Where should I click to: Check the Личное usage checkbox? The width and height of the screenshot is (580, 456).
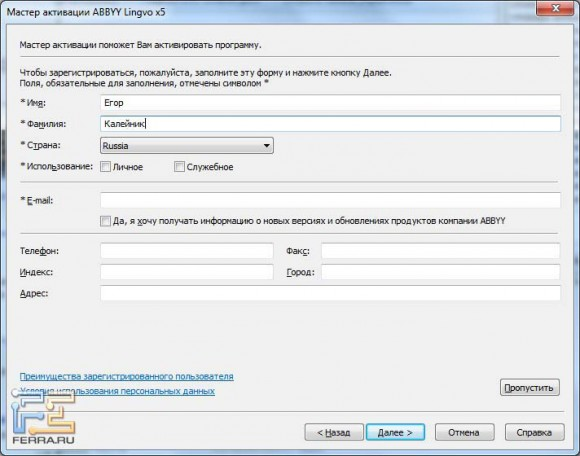105,167
